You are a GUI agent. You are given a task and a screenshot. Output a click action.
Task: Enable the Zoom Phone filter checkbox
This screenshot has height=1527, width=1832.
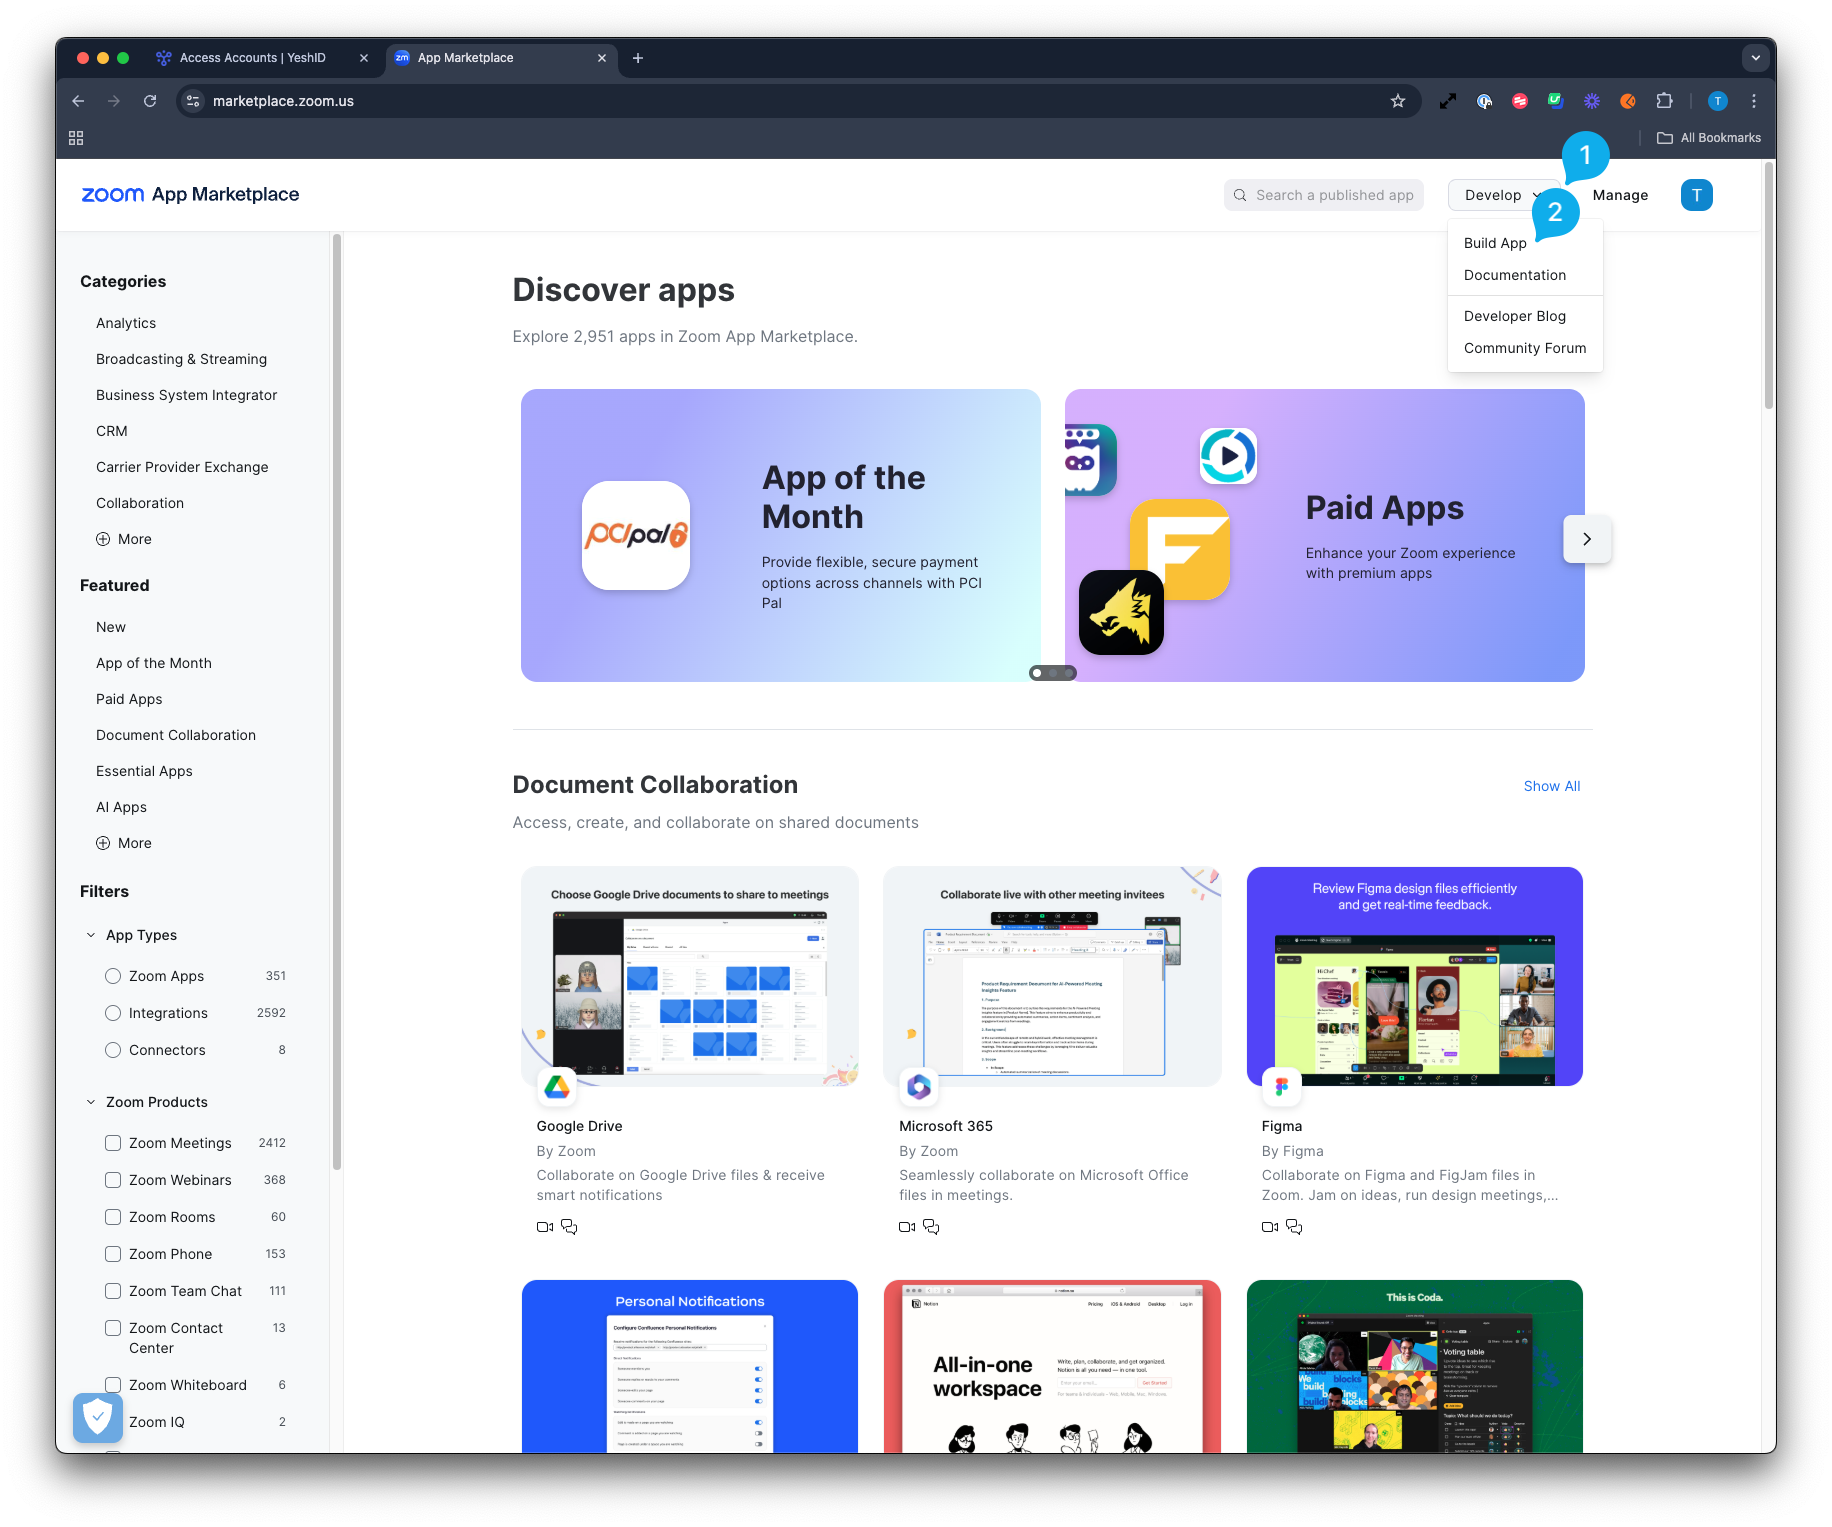[x=113, y=1254]
